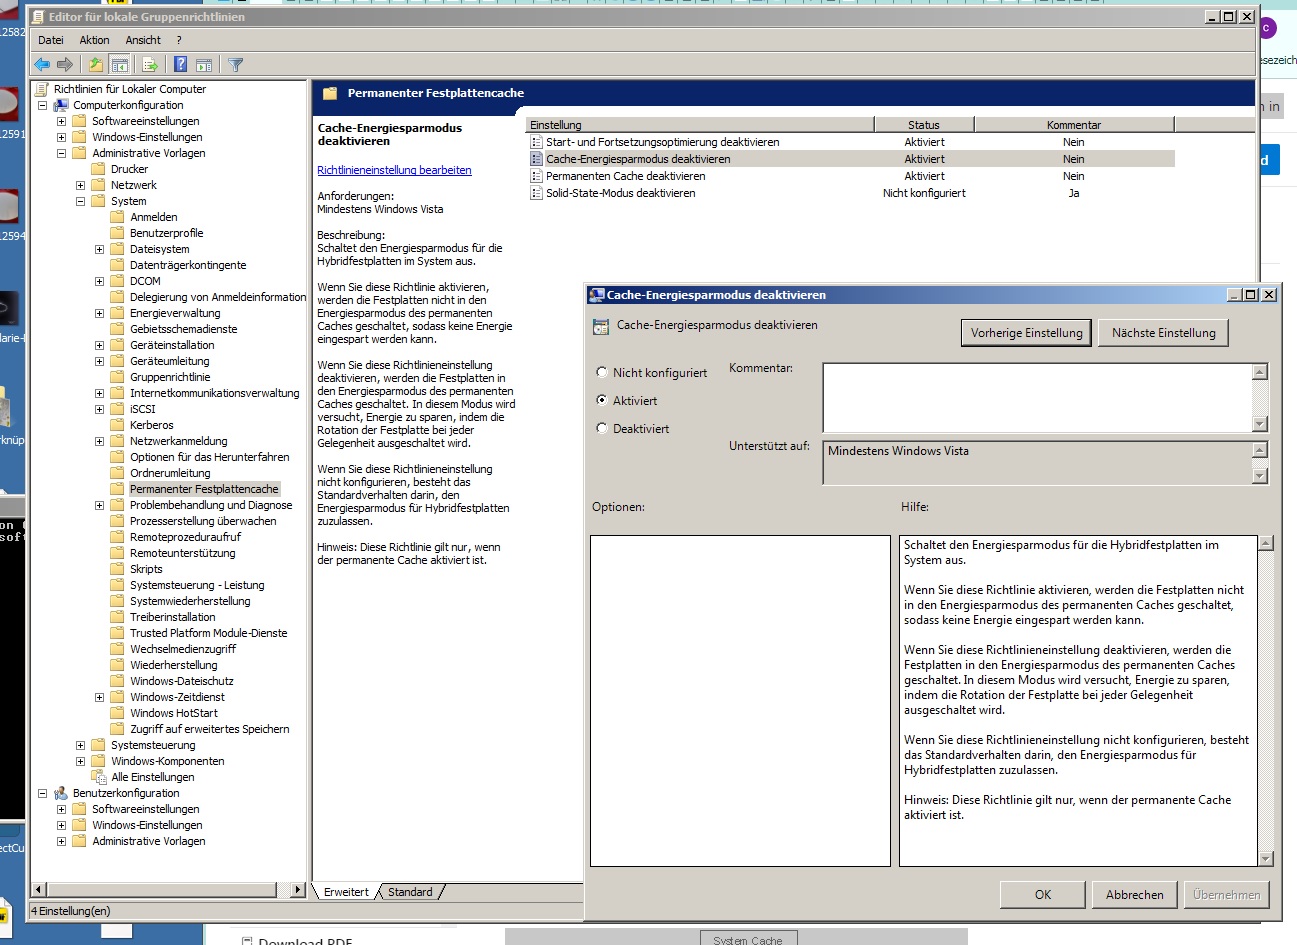Click the folder icon next to Drucker
This screenshot has width=1297, height=945.
pyautogui.click(x=98, y=169)
